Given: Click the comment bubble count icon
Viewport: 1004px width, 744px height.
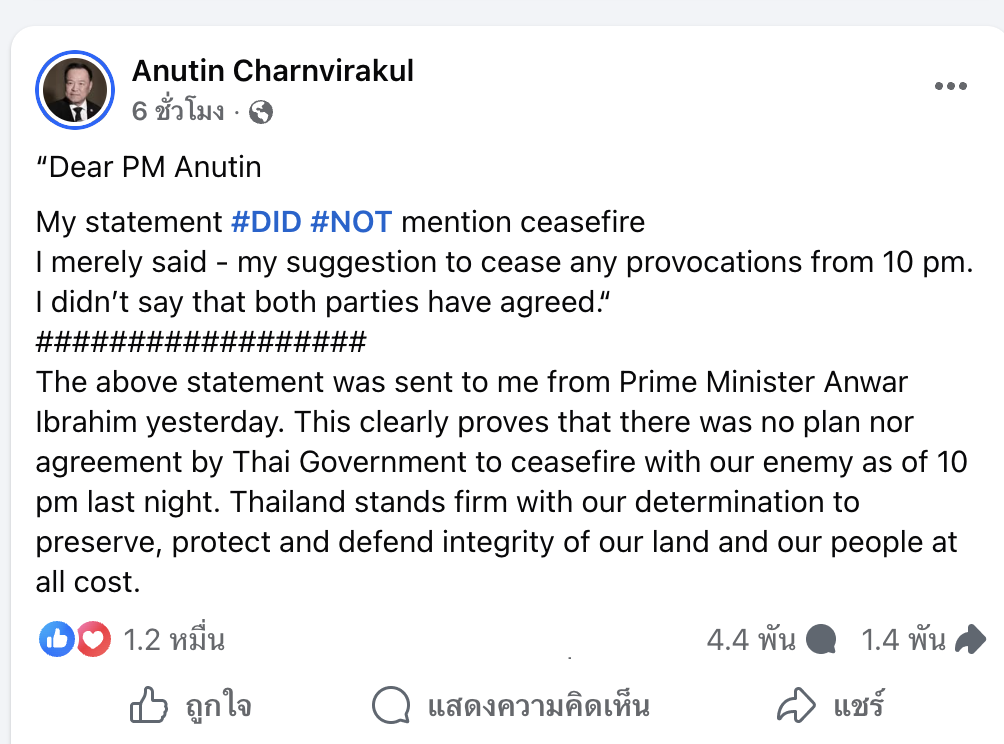Looking at the screenshot, I should click(821, 640).
